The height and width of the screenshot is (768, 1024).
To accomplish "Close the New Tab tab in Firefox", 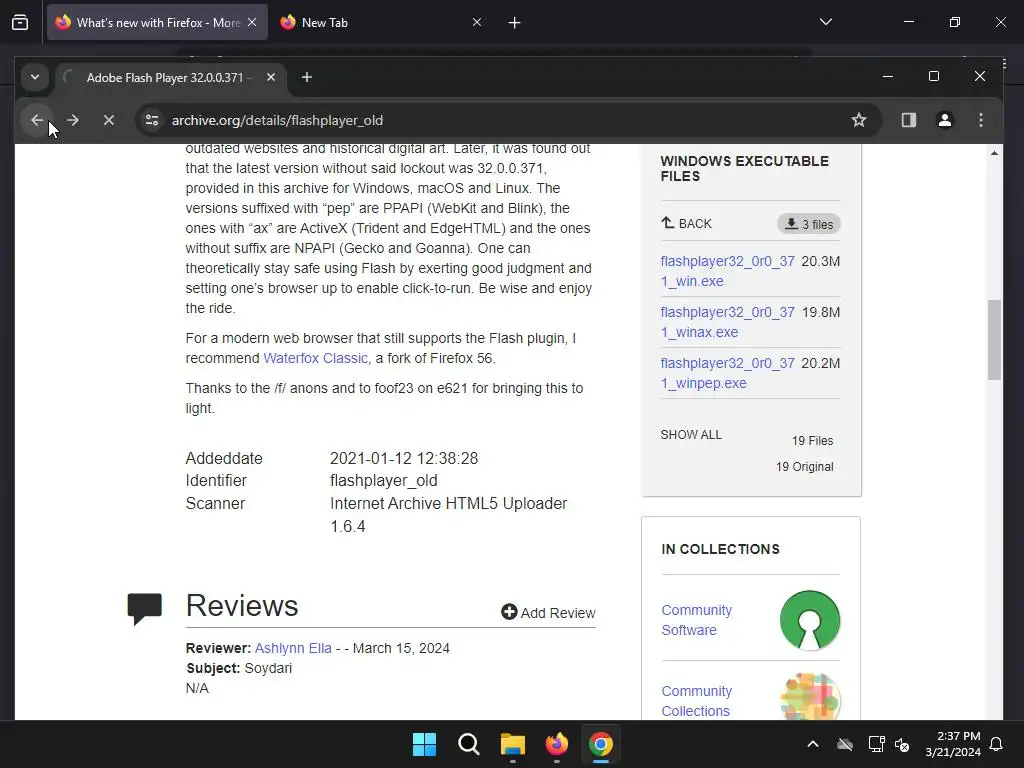I will click(x=477, y=22).
